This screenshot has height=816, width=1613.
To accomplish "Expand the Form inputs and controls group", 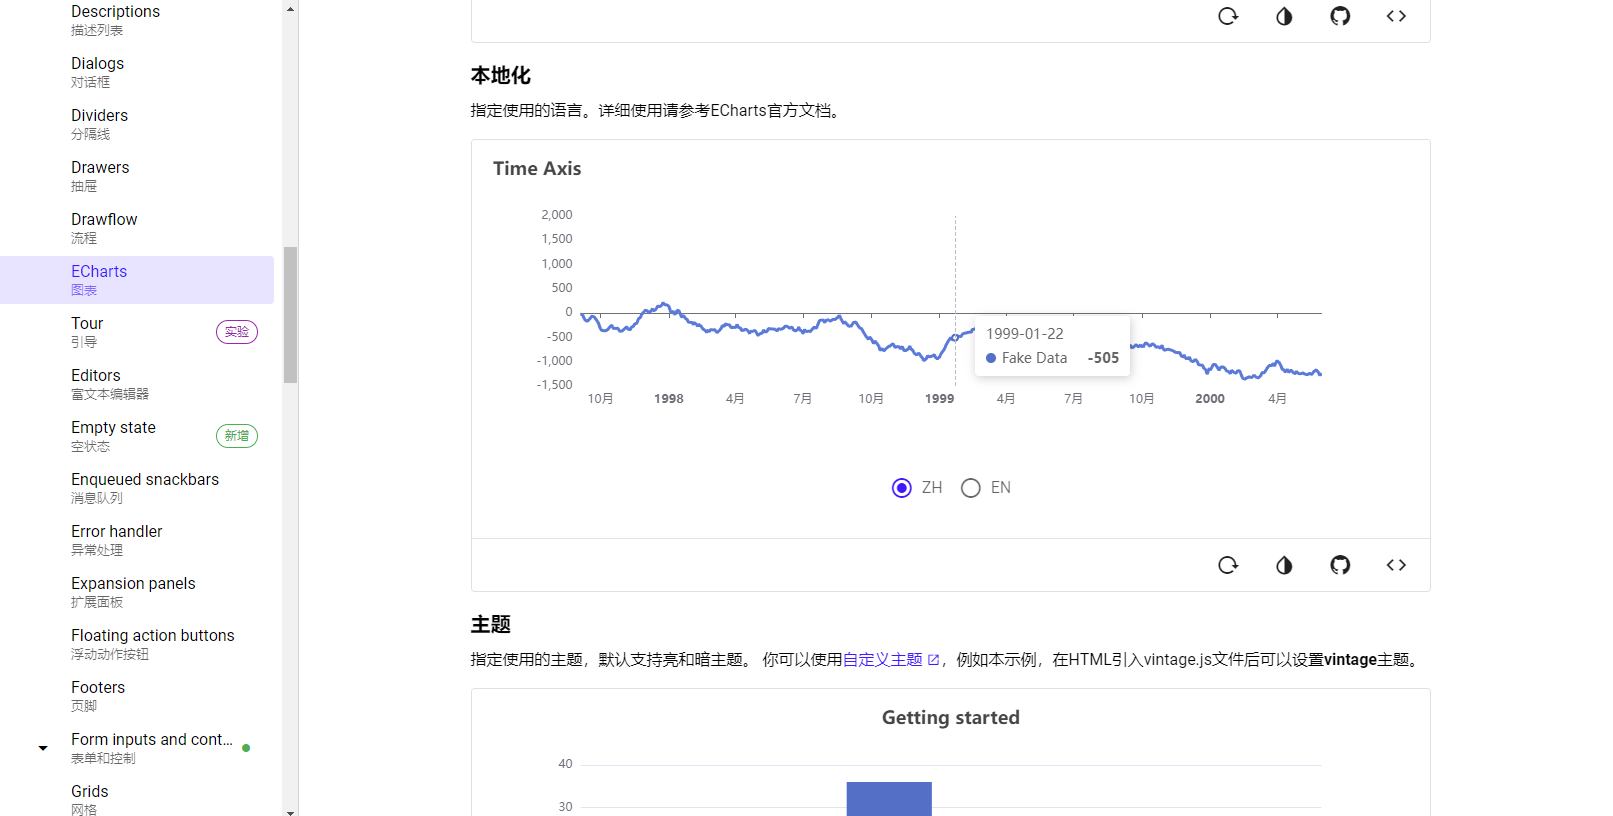I will coord(43,748).
